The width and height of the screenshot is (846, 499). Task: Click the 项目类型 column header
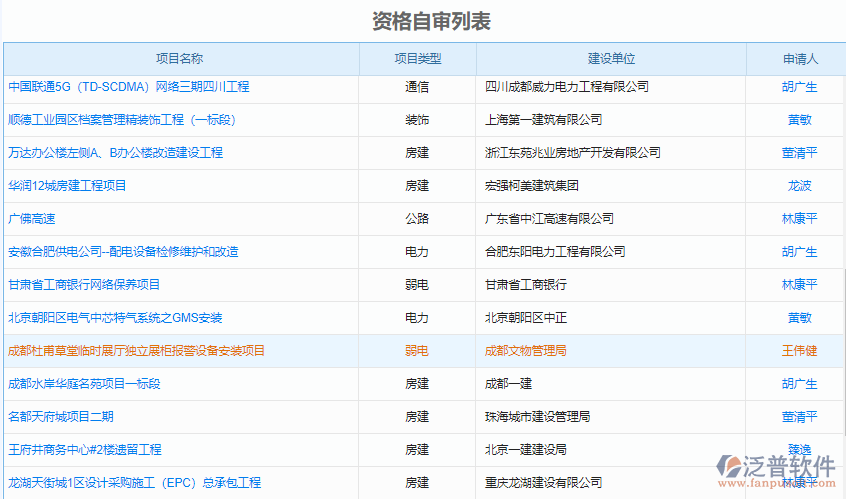click(x=417, y=59)
